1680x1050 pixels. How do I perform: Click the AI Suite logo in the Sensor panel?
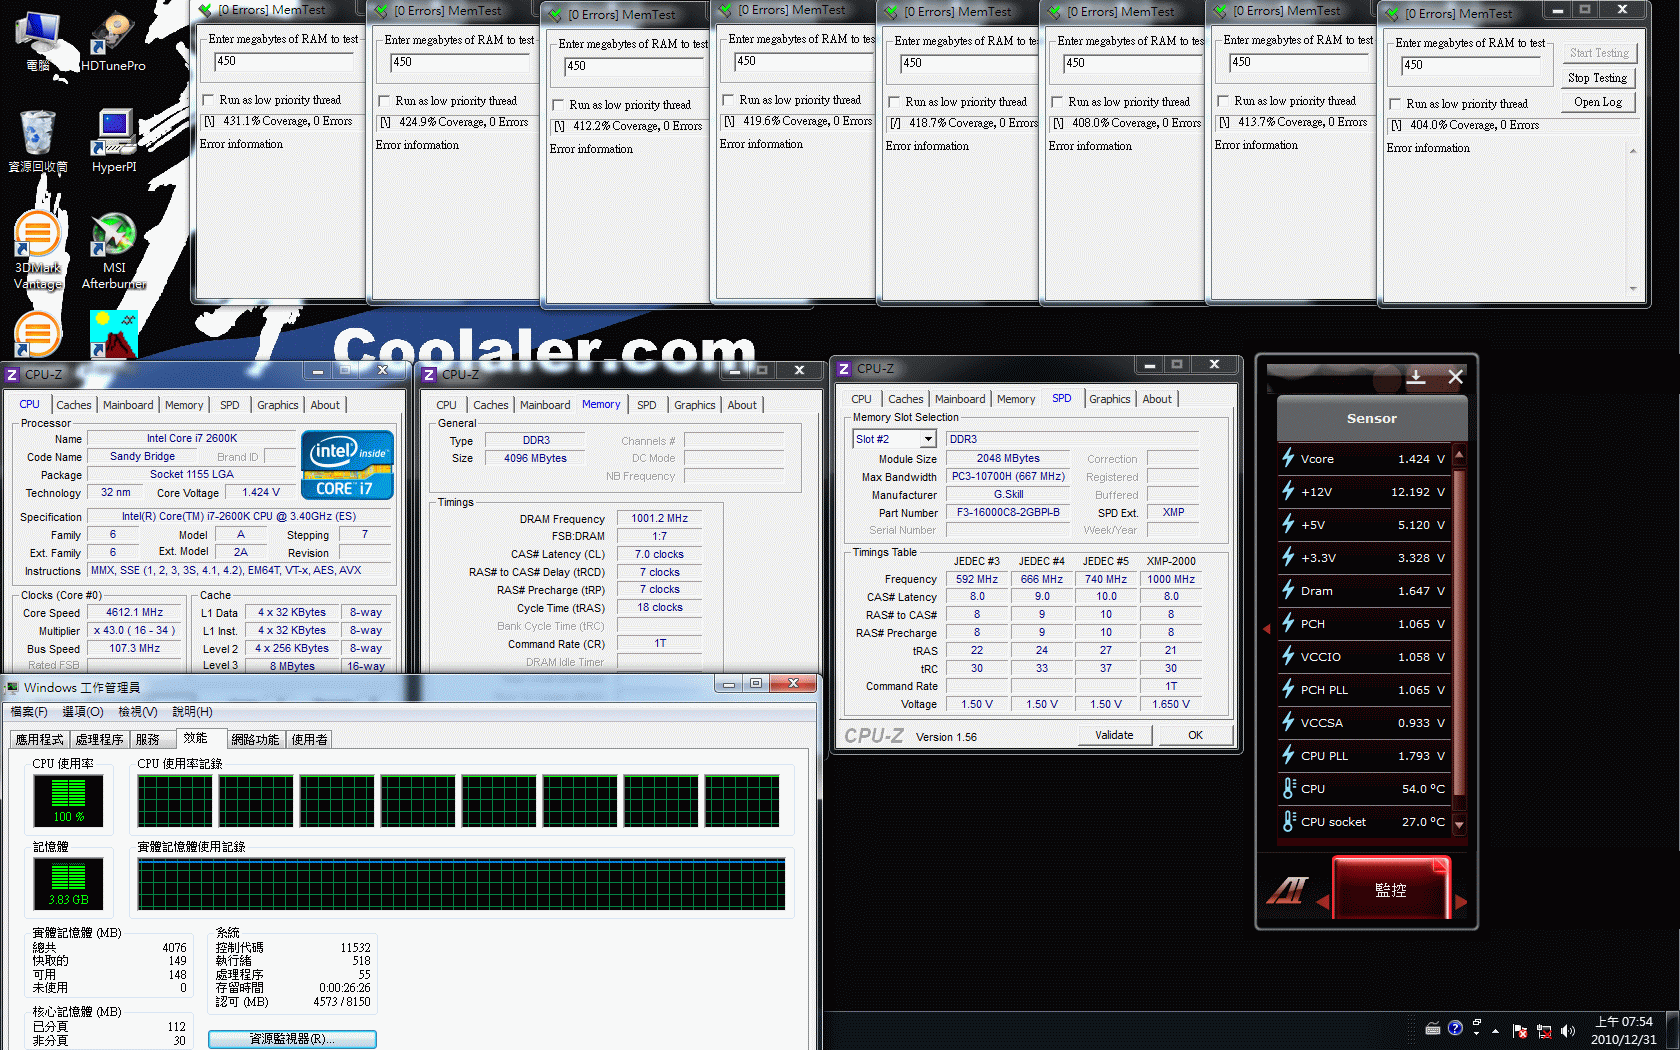1288,889
